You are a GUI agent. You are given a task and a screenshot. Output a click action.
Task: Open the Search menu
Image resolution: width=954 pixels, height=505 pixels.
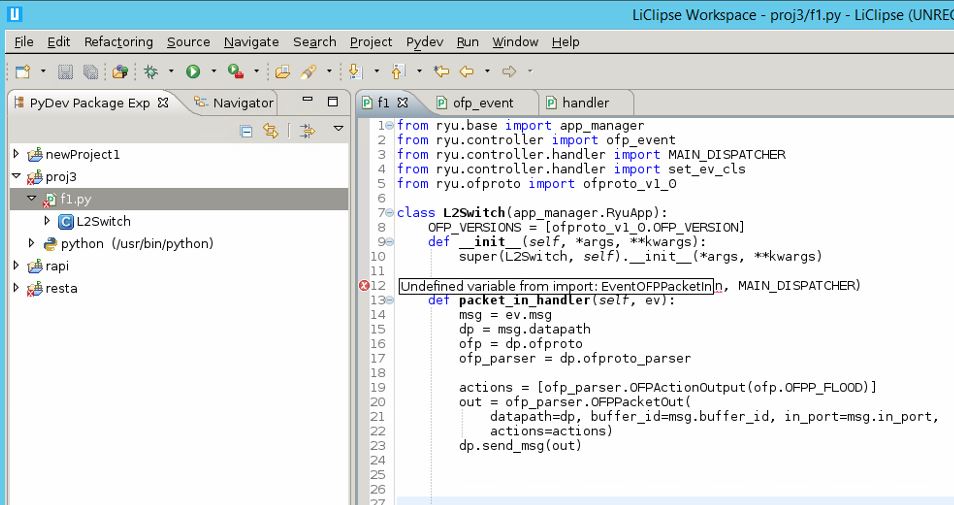pyautogui.click(x=315, y=42)
